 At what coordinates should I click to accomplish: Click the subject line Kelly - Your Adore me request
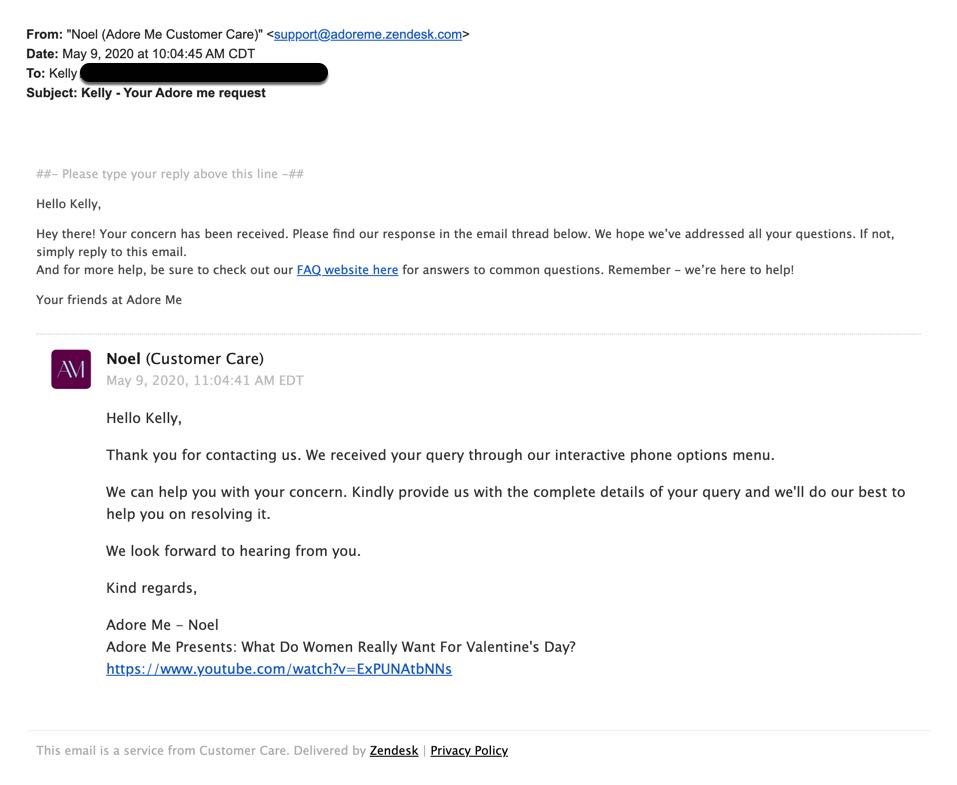pyautogui.click(x=173, y=93)
